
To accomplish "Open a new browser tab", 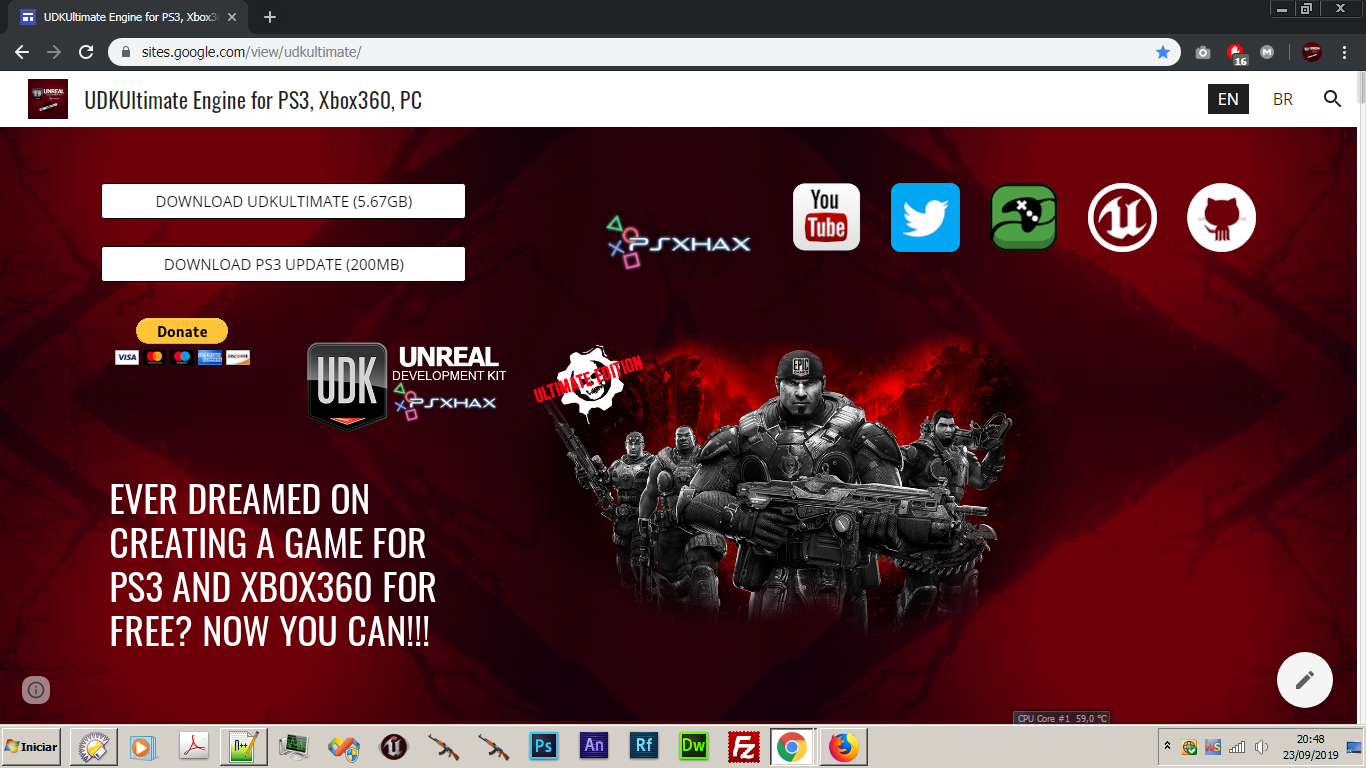I will (269, 17).
